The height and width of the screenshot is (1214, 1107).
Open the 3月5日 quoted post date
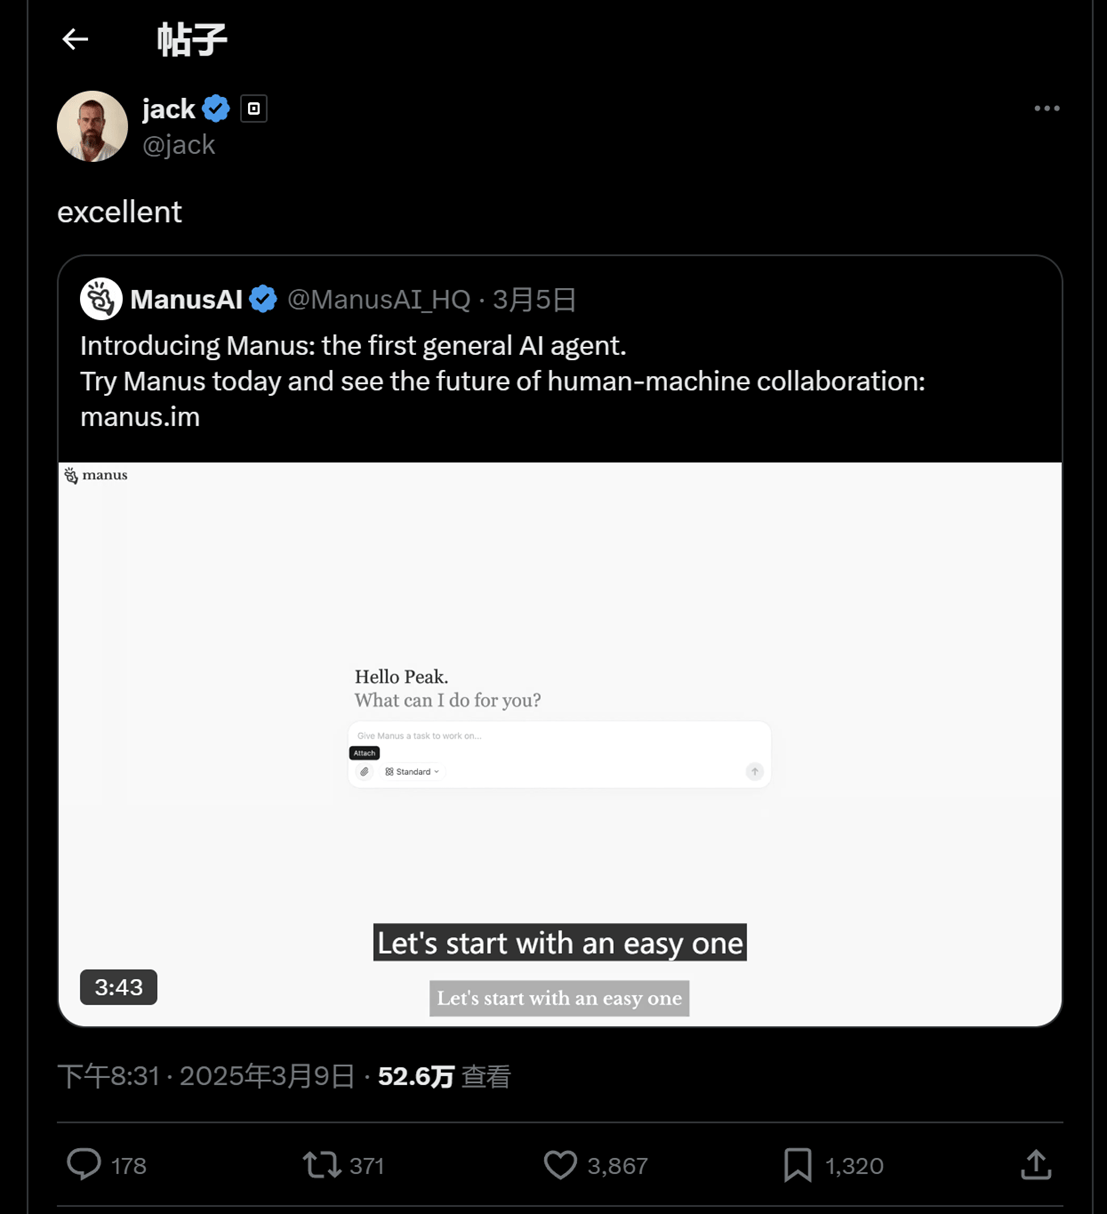pyautogui.click(x=534, y=299)
